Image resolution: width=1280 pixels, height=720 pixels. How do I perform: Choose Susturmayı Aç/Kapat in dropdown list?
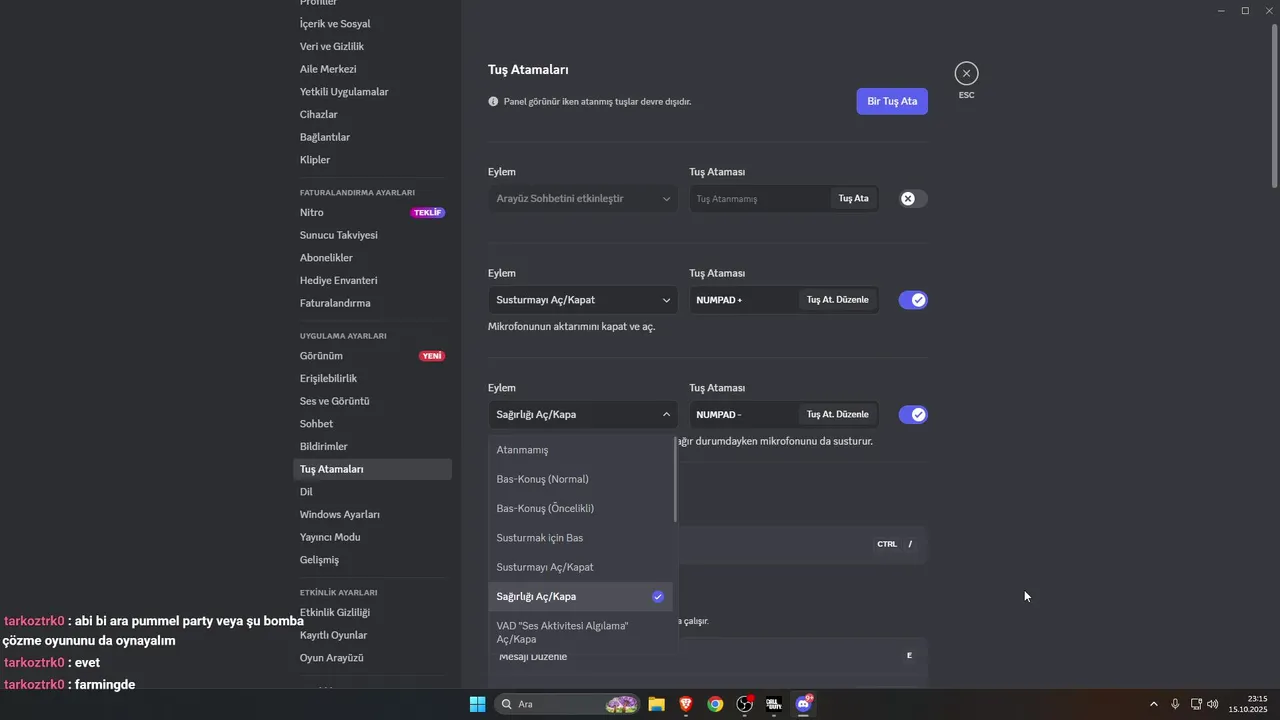click(x=581, y=567)
